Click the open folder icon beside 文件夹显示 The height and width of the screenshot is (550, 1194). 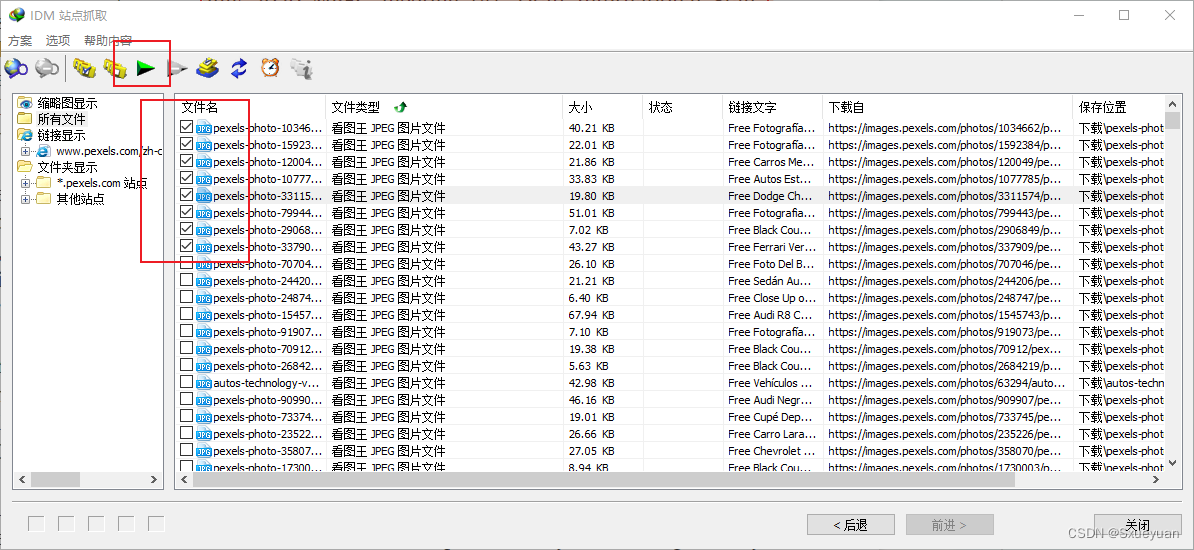[x=25, y=167]
